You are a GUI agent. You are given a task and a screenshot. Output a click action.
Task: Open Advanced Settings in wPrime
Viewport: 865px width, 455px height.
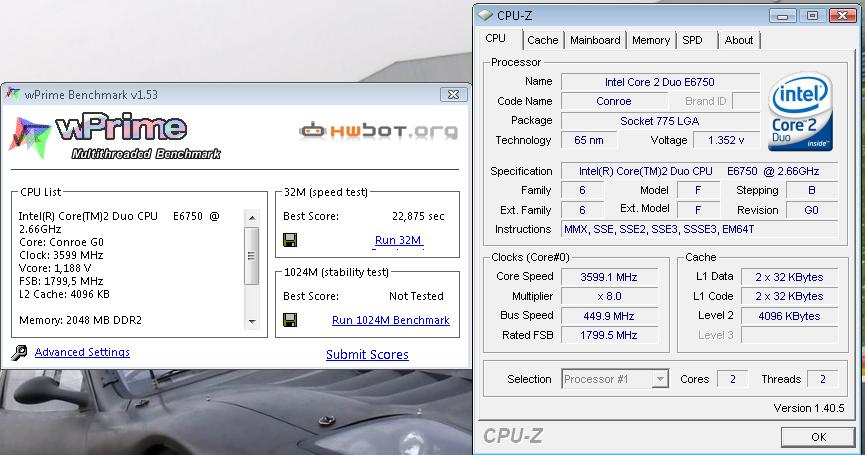(x=82, y=352)
